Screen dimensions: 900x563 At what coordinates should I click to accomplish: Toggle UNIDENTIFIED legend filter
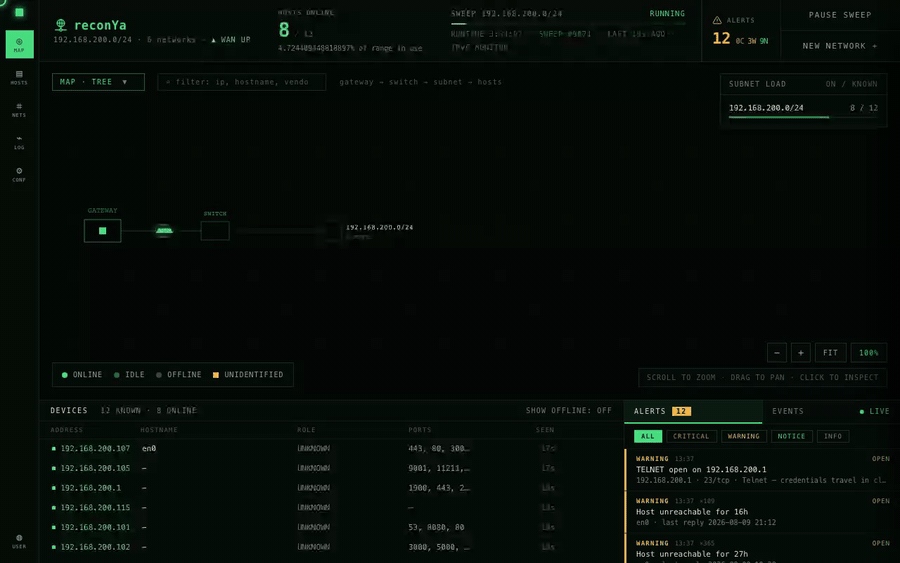248,375
